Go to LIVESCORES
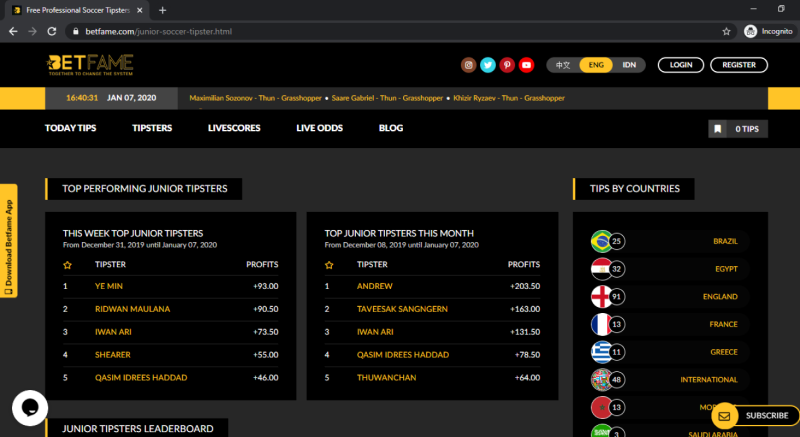The height and width of the screenshot is (437, 800). (234, 128)
